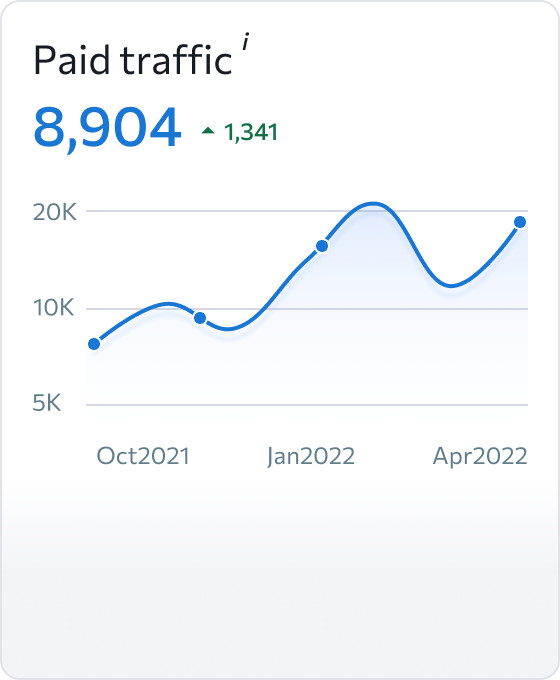Click the 5K baseline gridline
Screen dimensions: 560x680
pyautogui.click(x=307, y=405)
